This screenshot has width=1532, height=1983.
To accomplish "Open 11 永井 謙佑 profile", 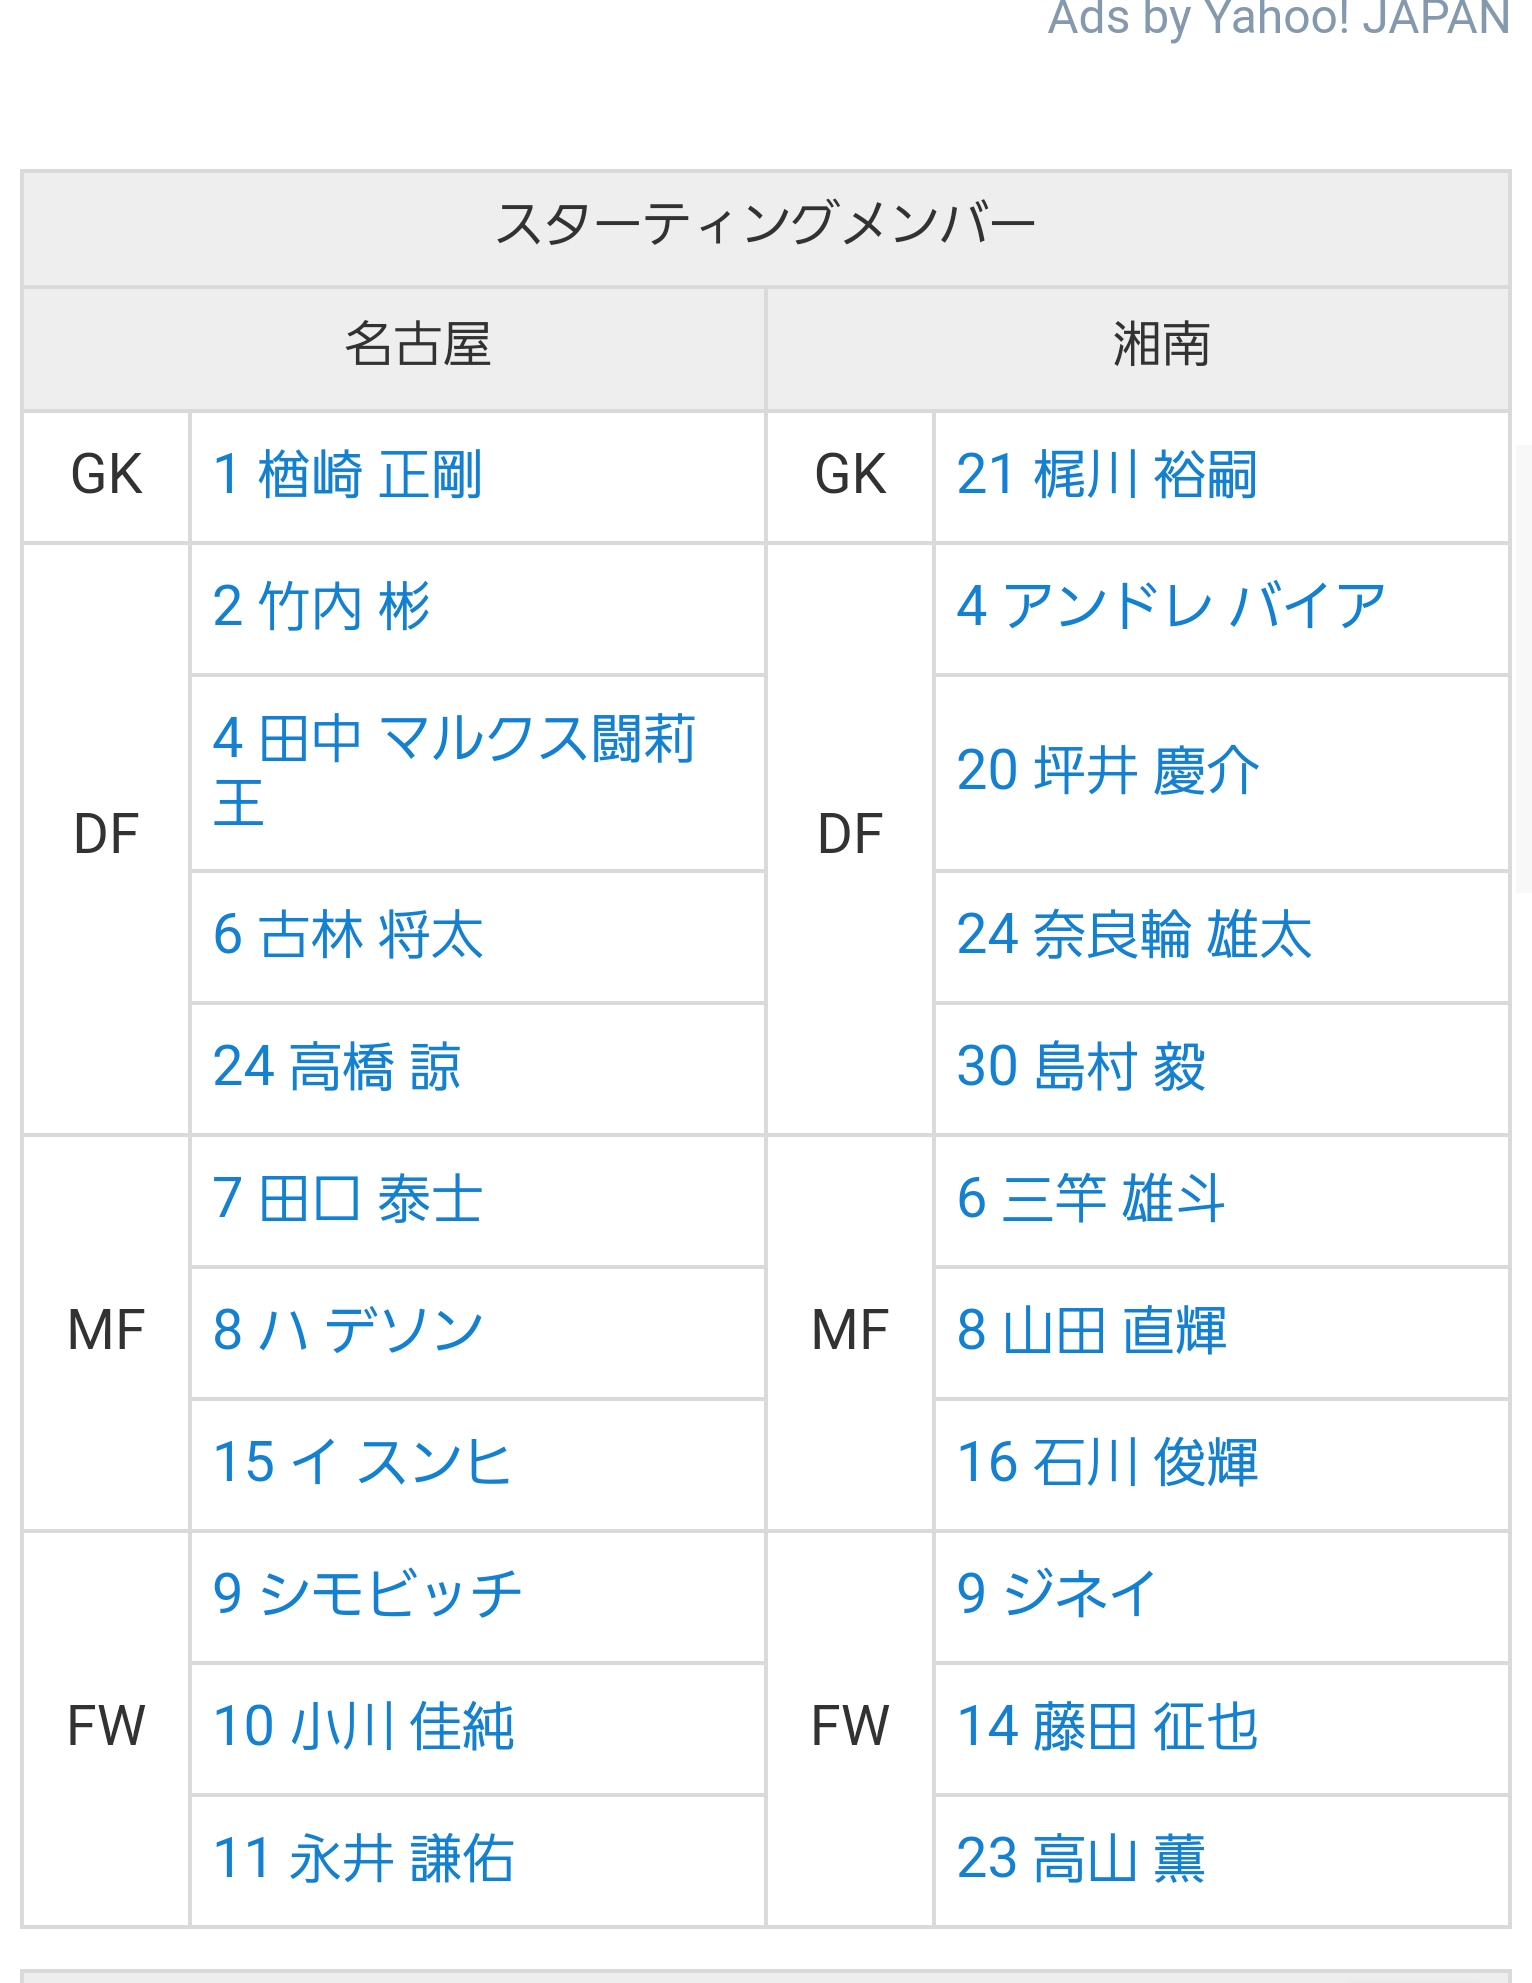I will pos(363,1859).
